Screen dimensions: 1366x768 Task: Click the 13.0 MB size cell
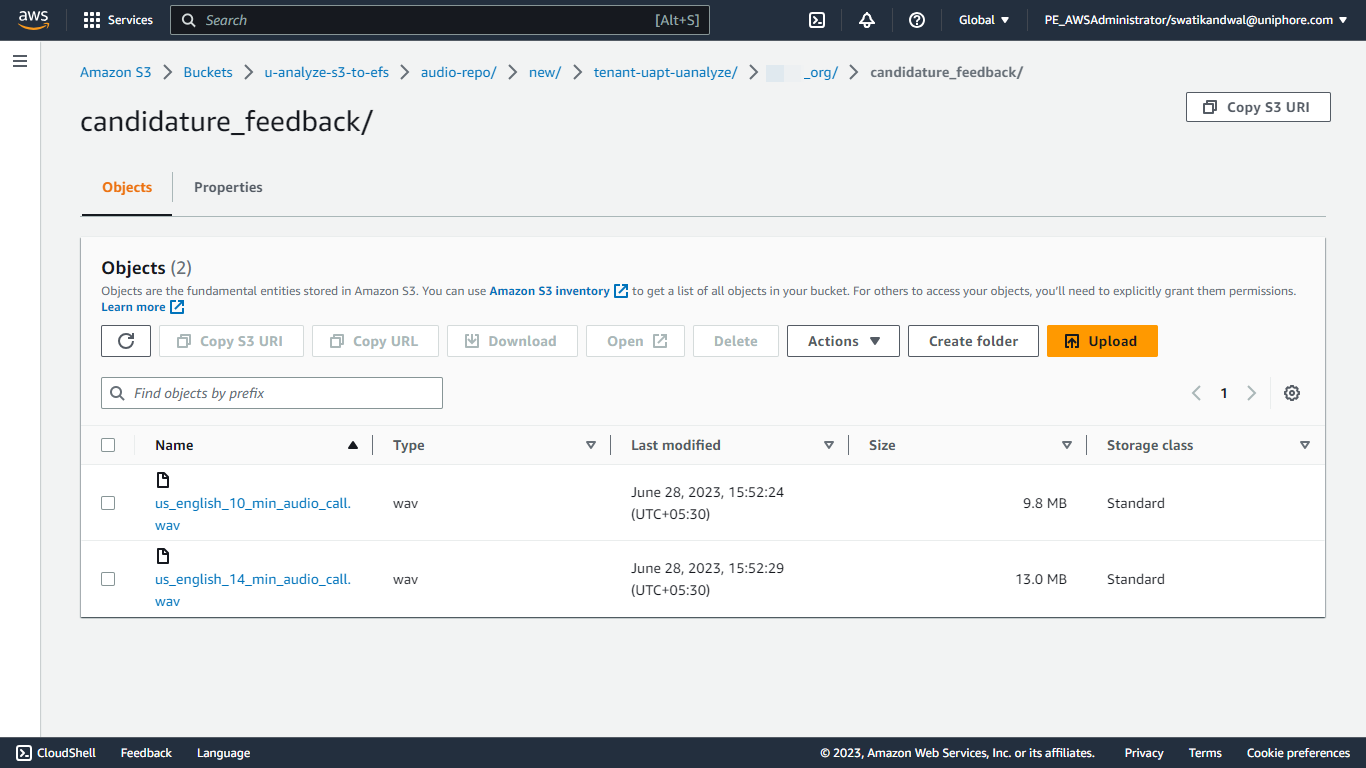pos(1041,579)
